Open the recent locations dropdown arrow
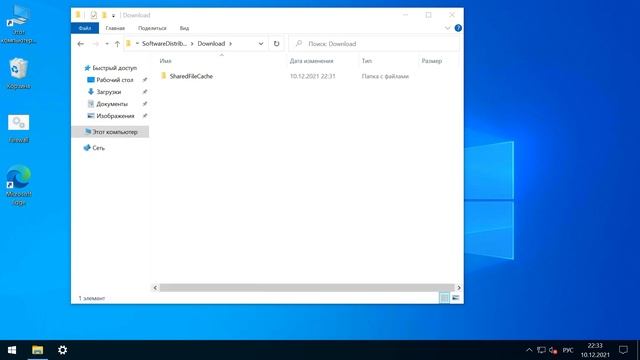 coord(107,44)
